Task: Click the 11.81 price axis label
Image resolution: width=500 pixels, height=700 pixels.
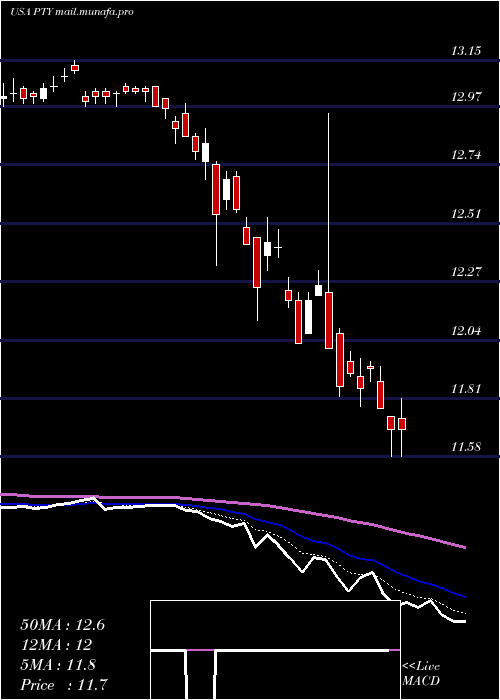Action: click(x=466, y=388)
